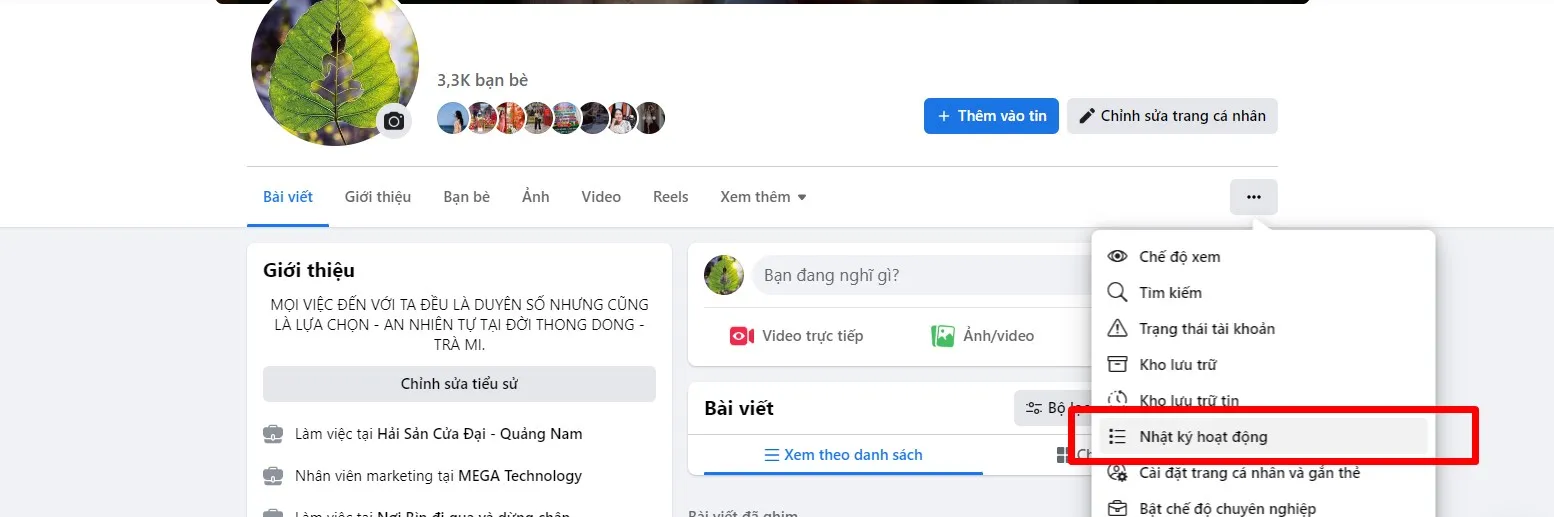
Task: Expand the Xem thêm dropdown tab
Action: [763, 197]
